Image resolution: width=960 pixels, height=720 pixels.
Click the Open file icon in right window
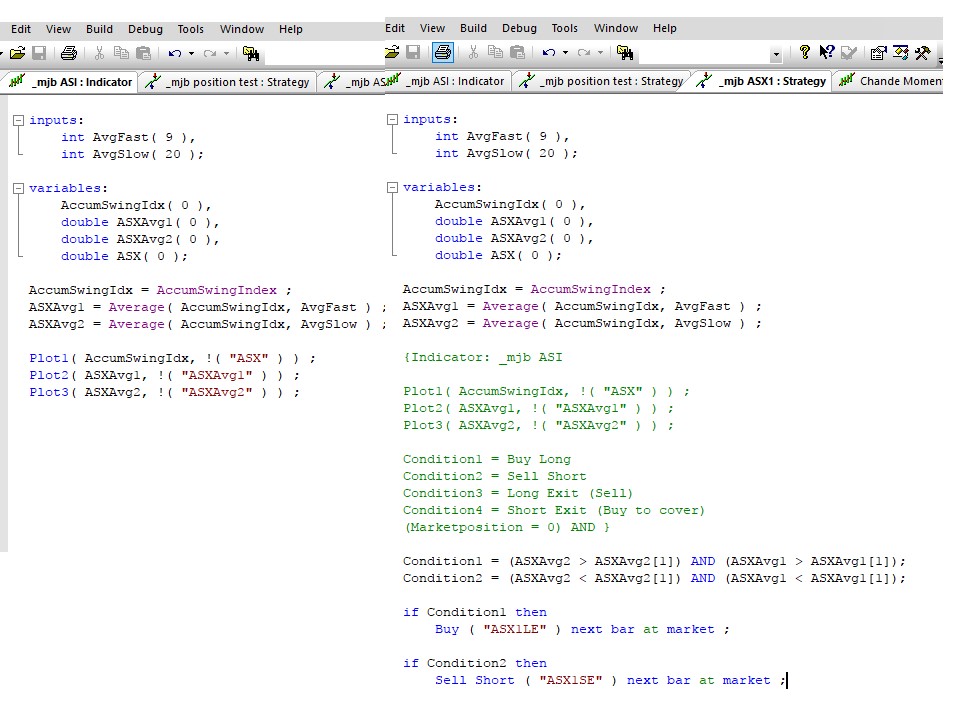tap(392, 52)
